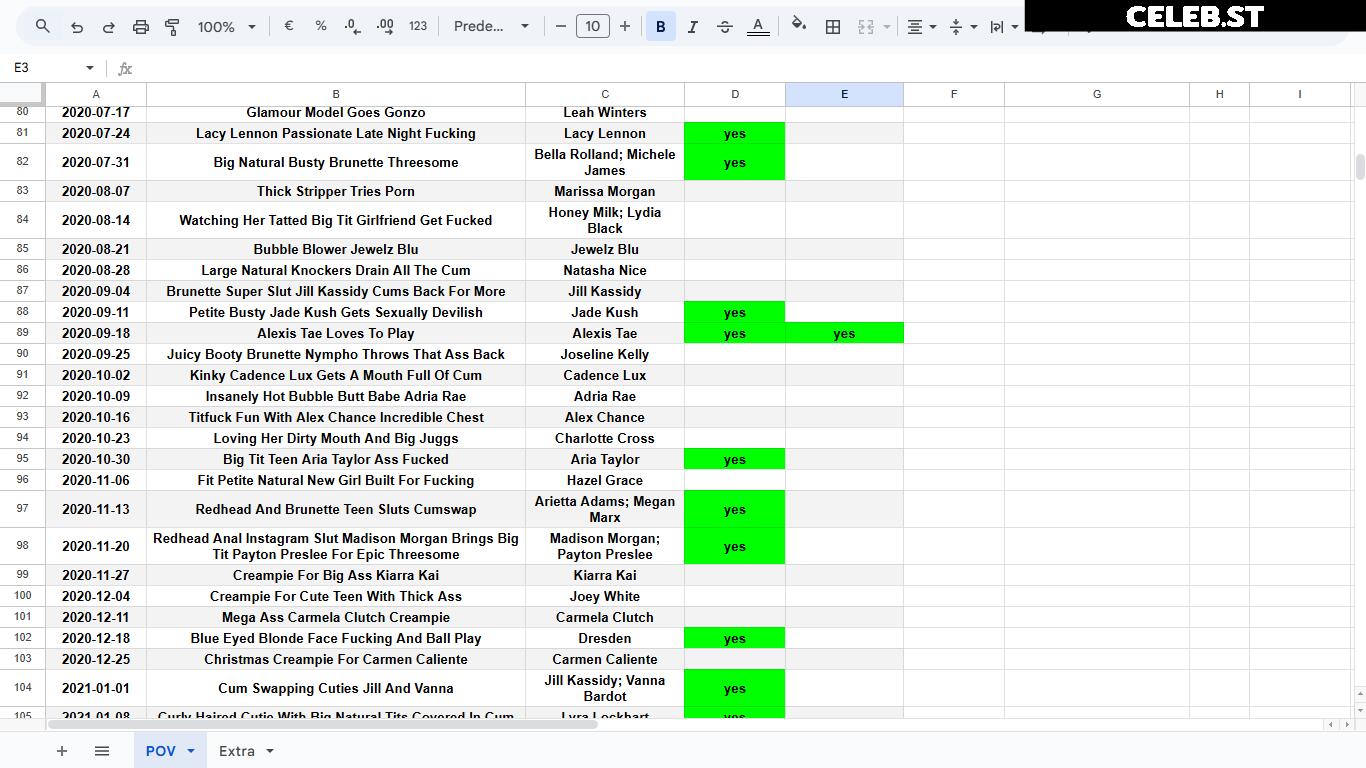Open the font family dropdown
The width and height of the screenshot is (1366, 768).
tap(491, 27)
